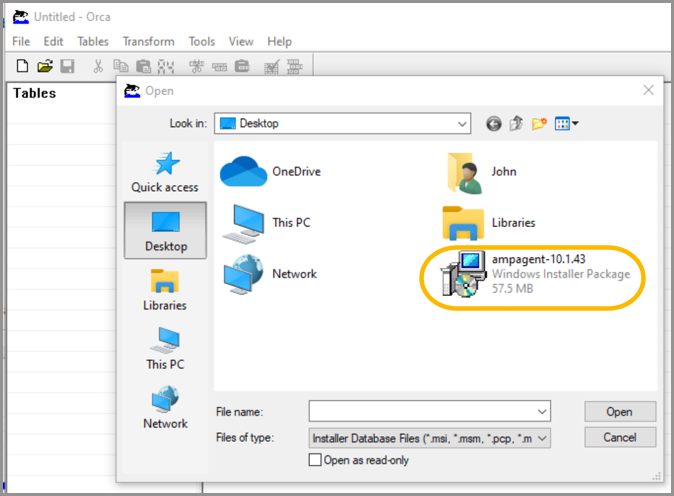Go back using the dialog's back arrow
674x496 pixels.
pyautogui.click(x=493, y=124)
